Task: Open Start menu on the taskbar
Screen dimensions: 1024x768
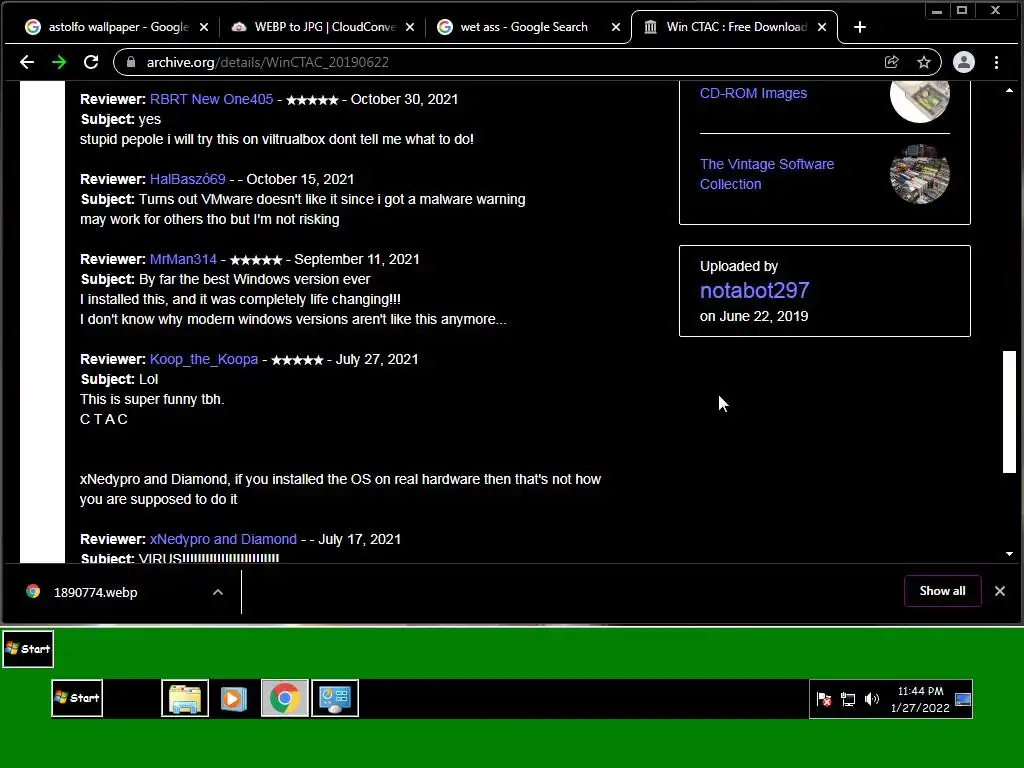Action: click(77, 698)
